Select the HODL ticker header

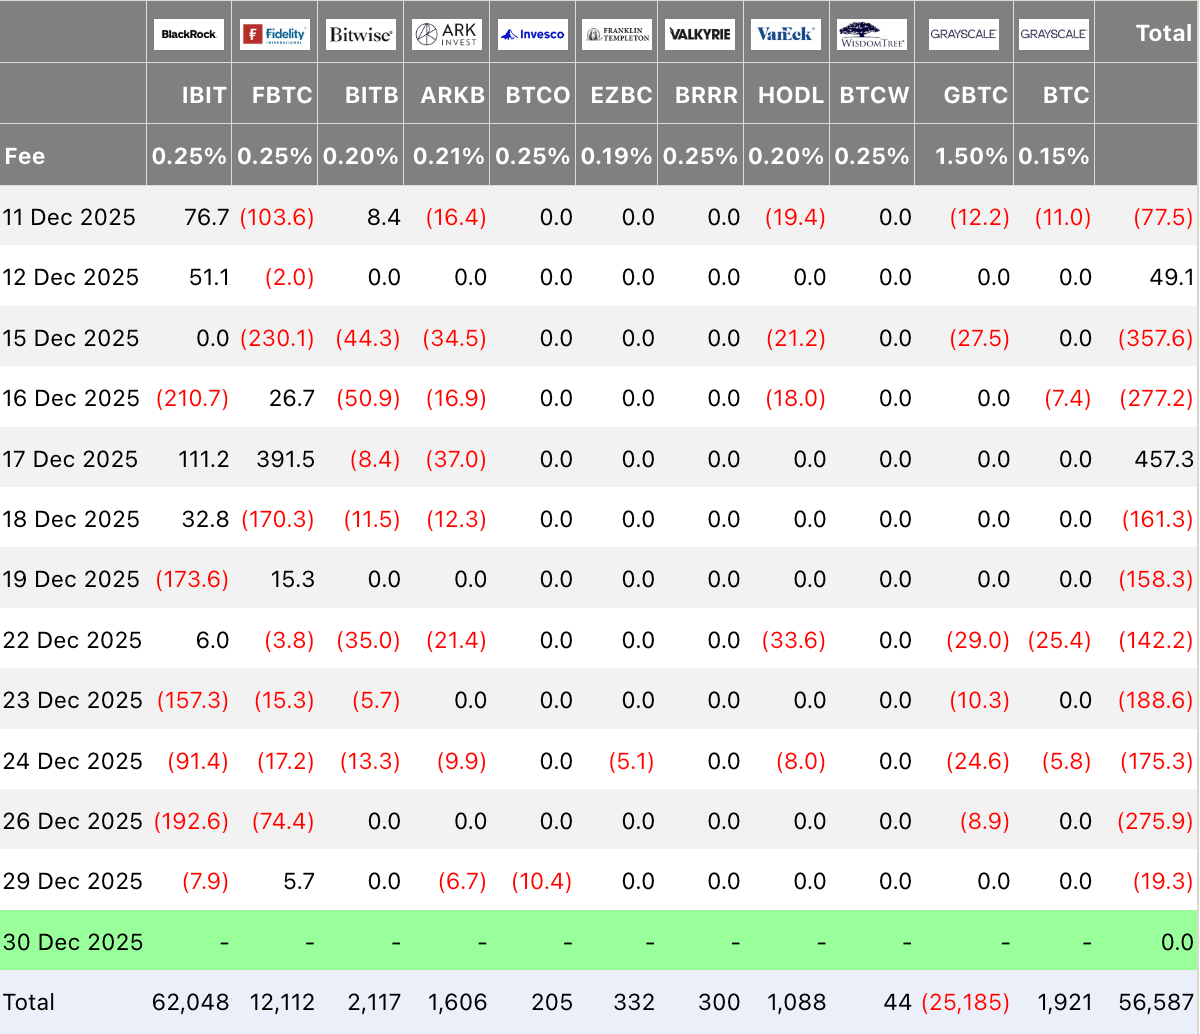coord(791,95)
